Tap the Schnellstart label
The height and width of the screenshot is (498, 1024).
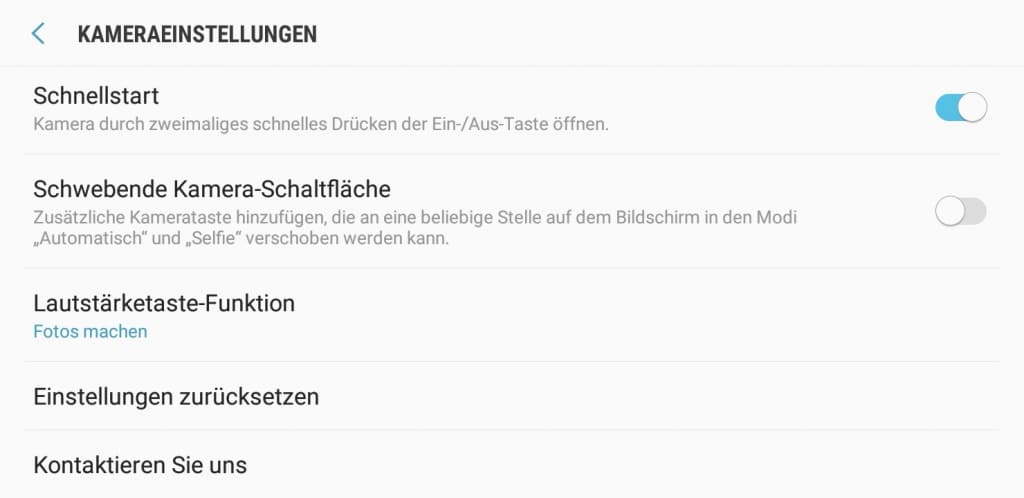pos(96,96)
